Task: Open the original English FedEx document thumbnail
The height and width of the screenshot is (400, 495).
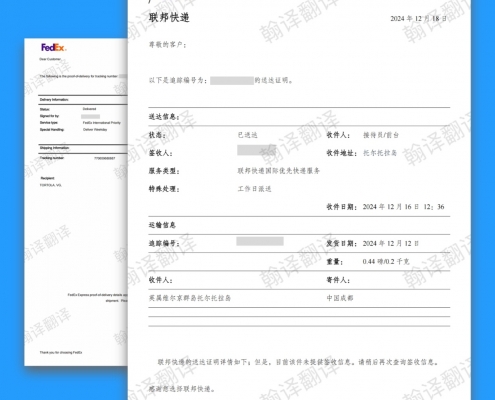Action: click(76, 202)
